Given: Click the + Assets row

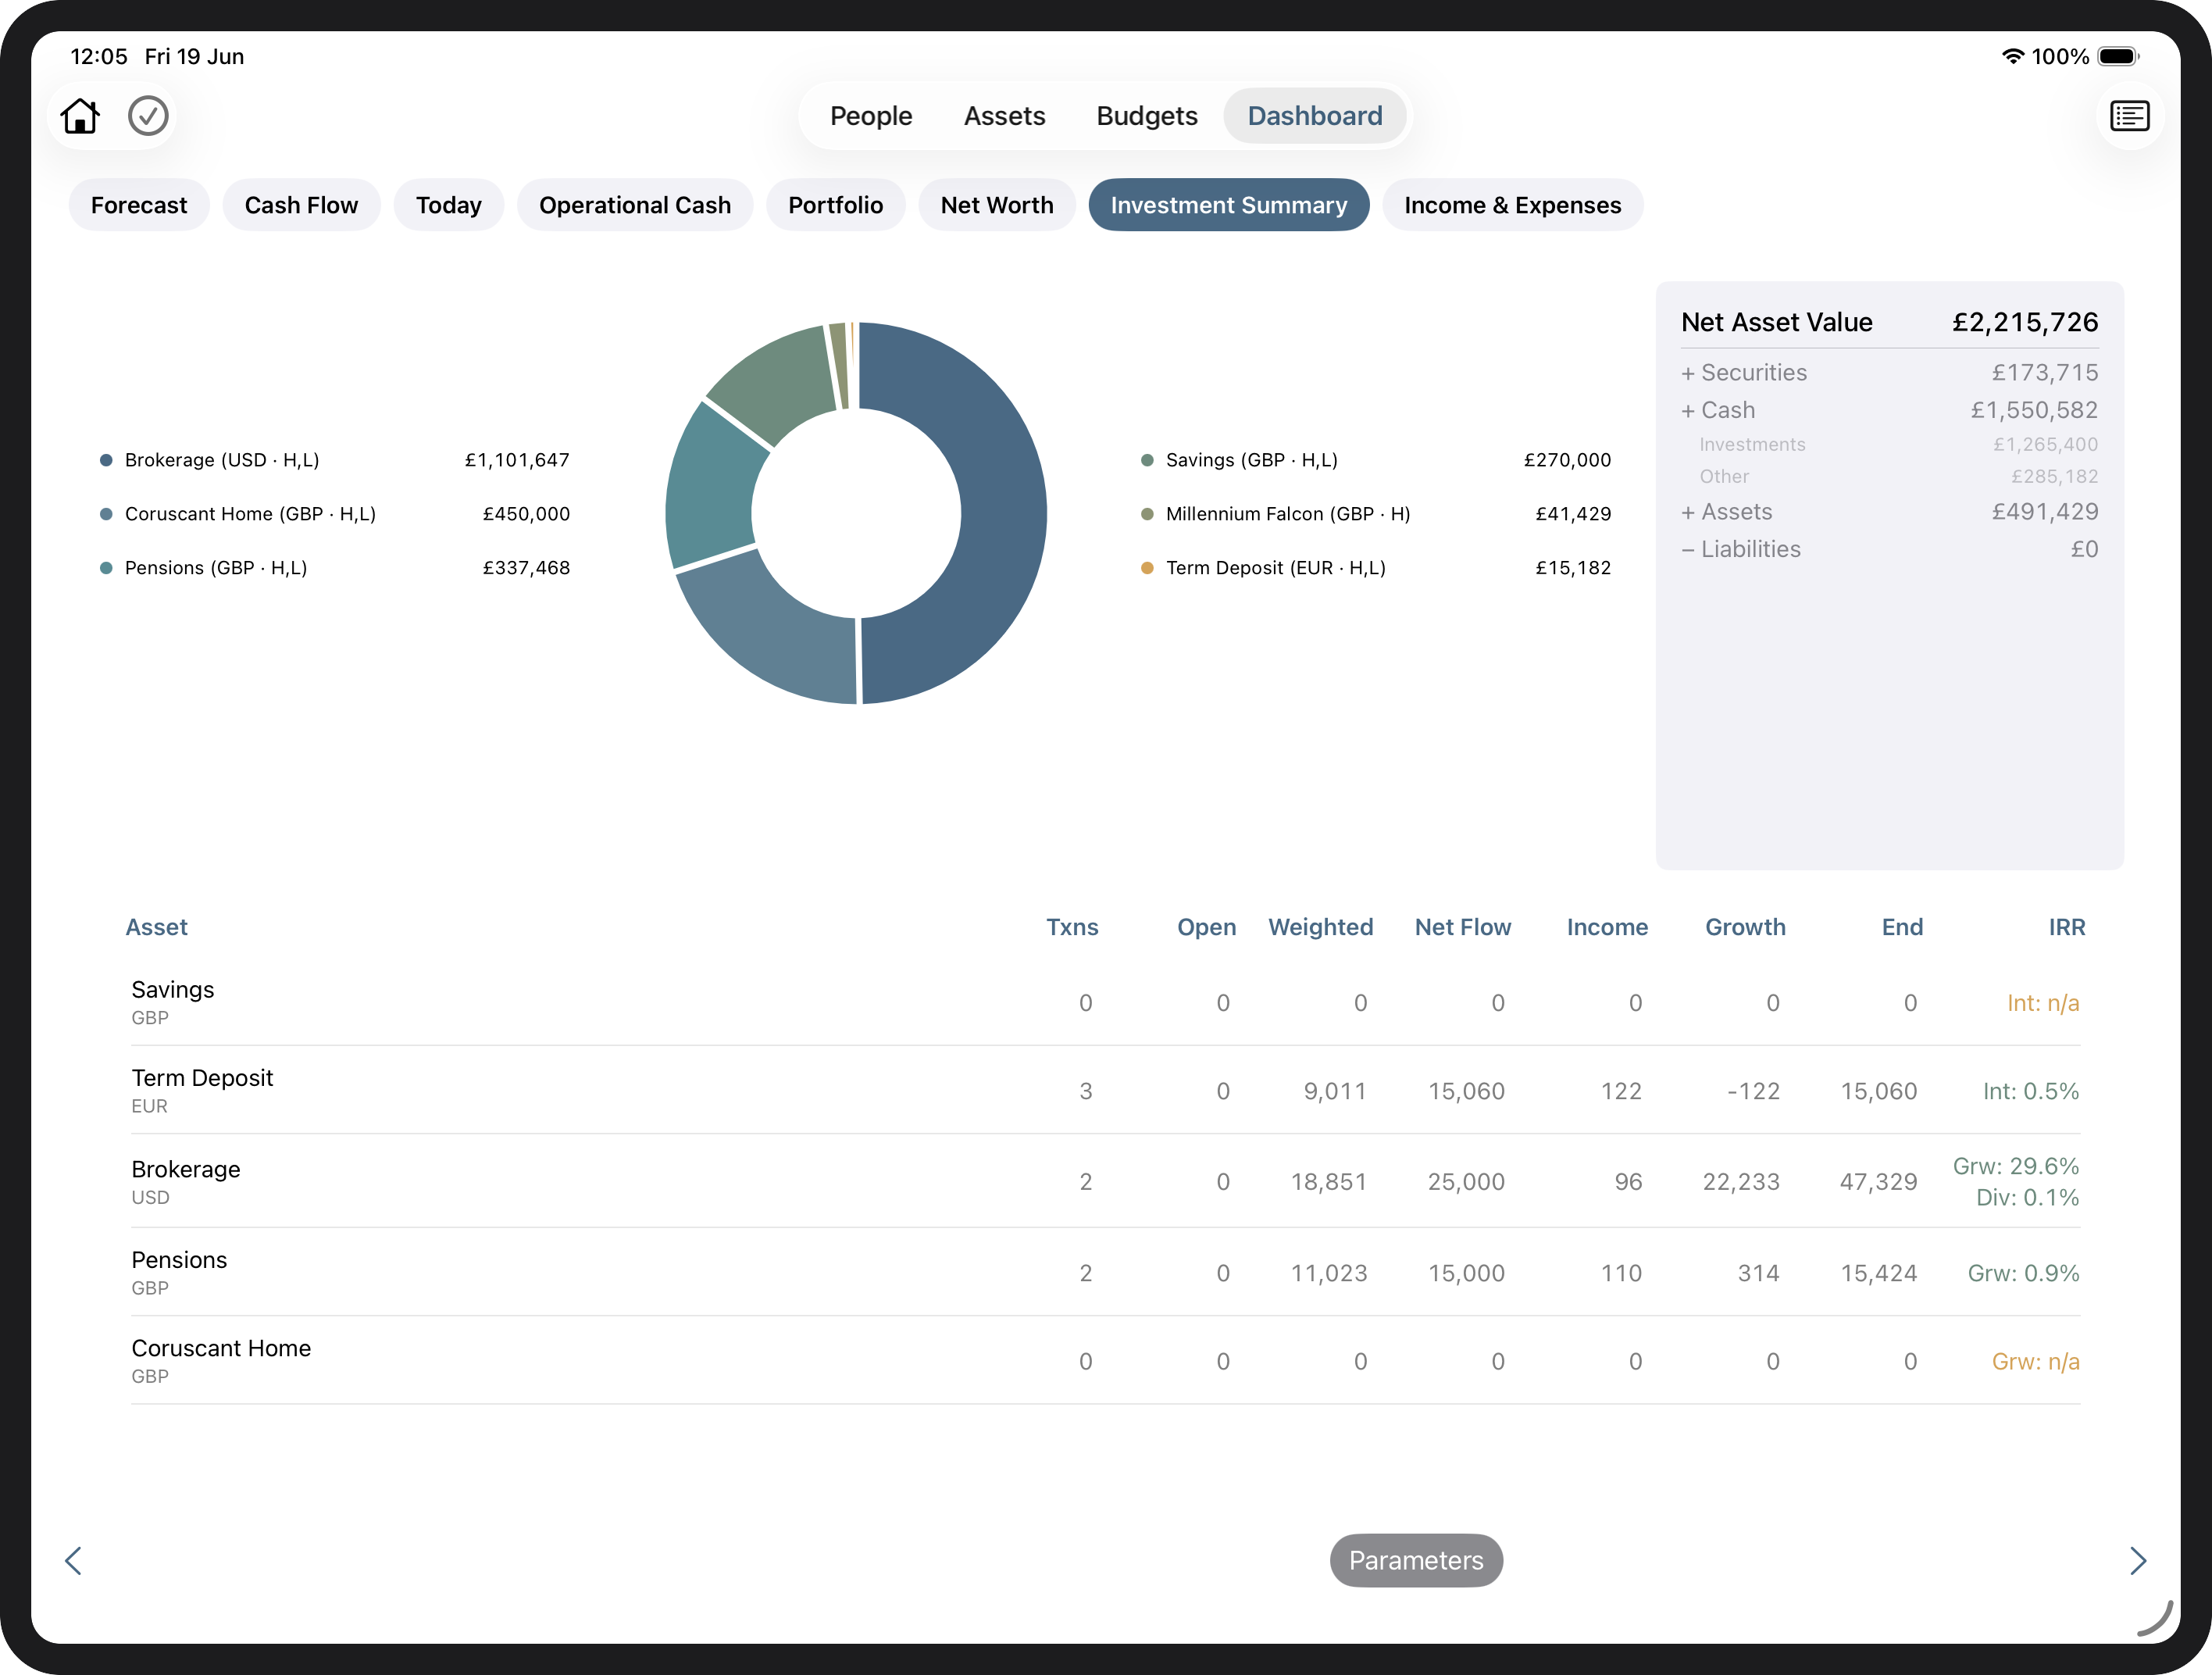Looking at the screenshot, I should (1889, 511).
